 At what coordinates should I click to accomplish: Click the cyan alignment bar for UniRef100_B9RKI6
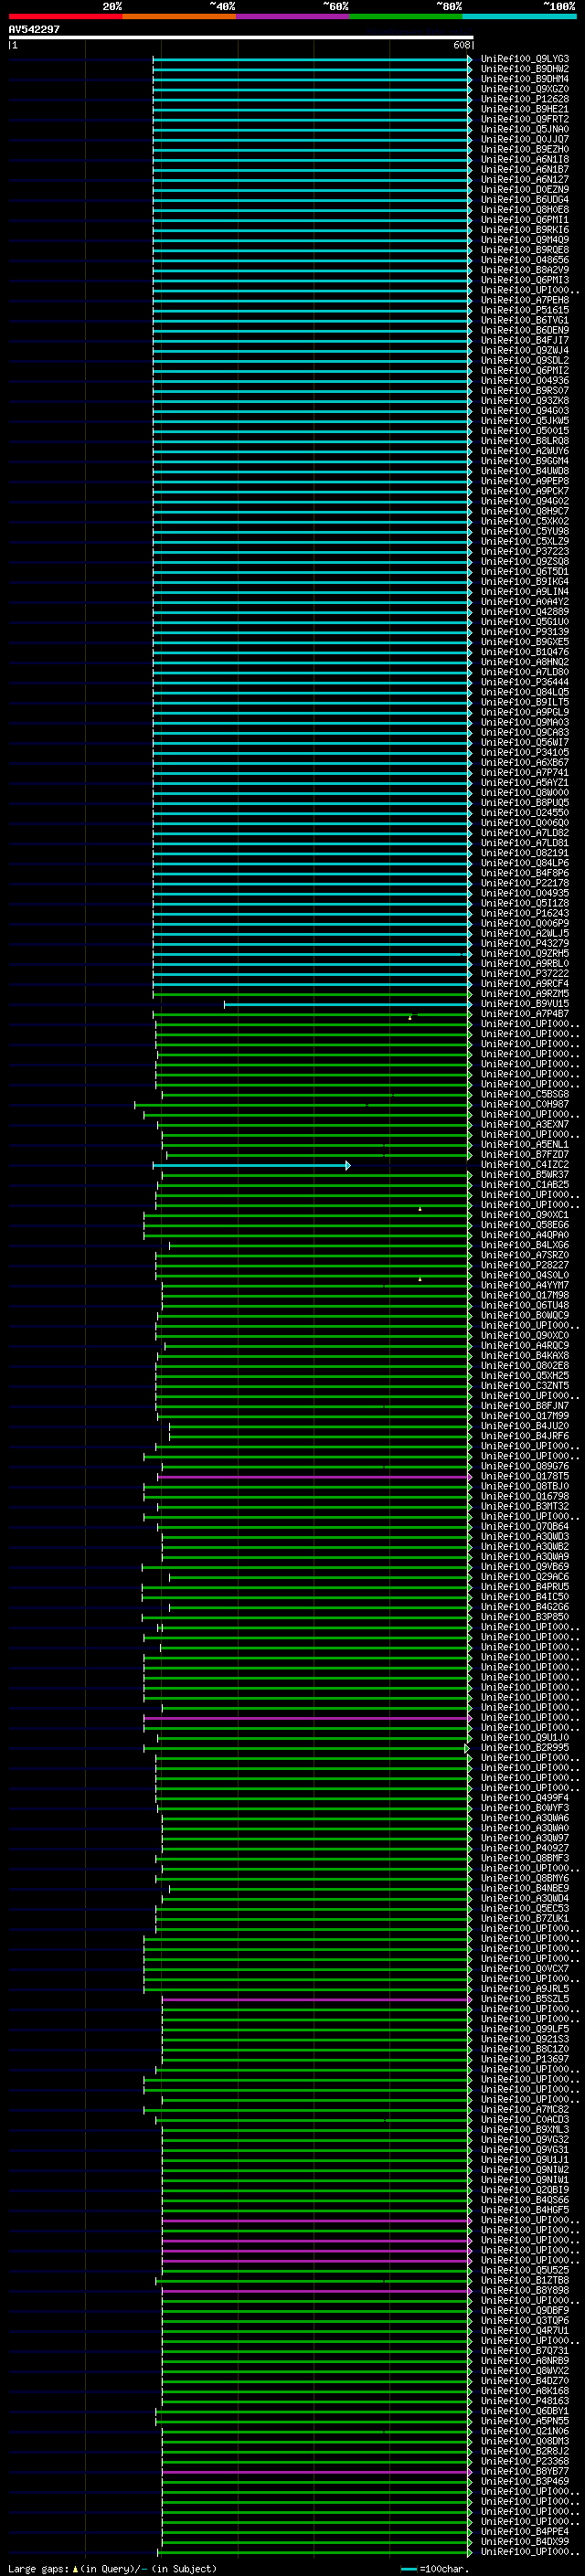(x=312, y=230)
